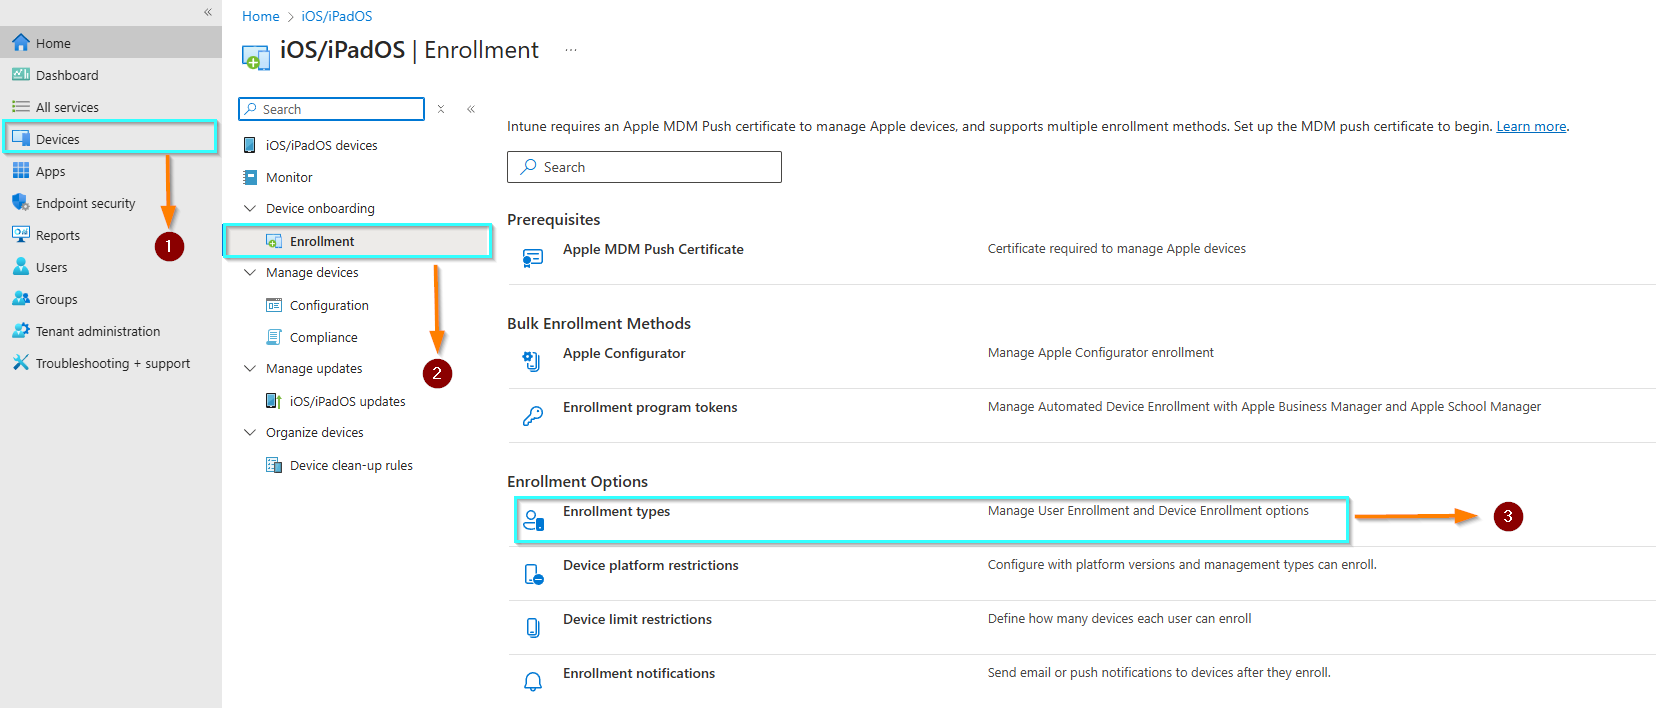Select Device platform restrictions
The height and width of the screenshot is (708, 1656).
point(650,565)
